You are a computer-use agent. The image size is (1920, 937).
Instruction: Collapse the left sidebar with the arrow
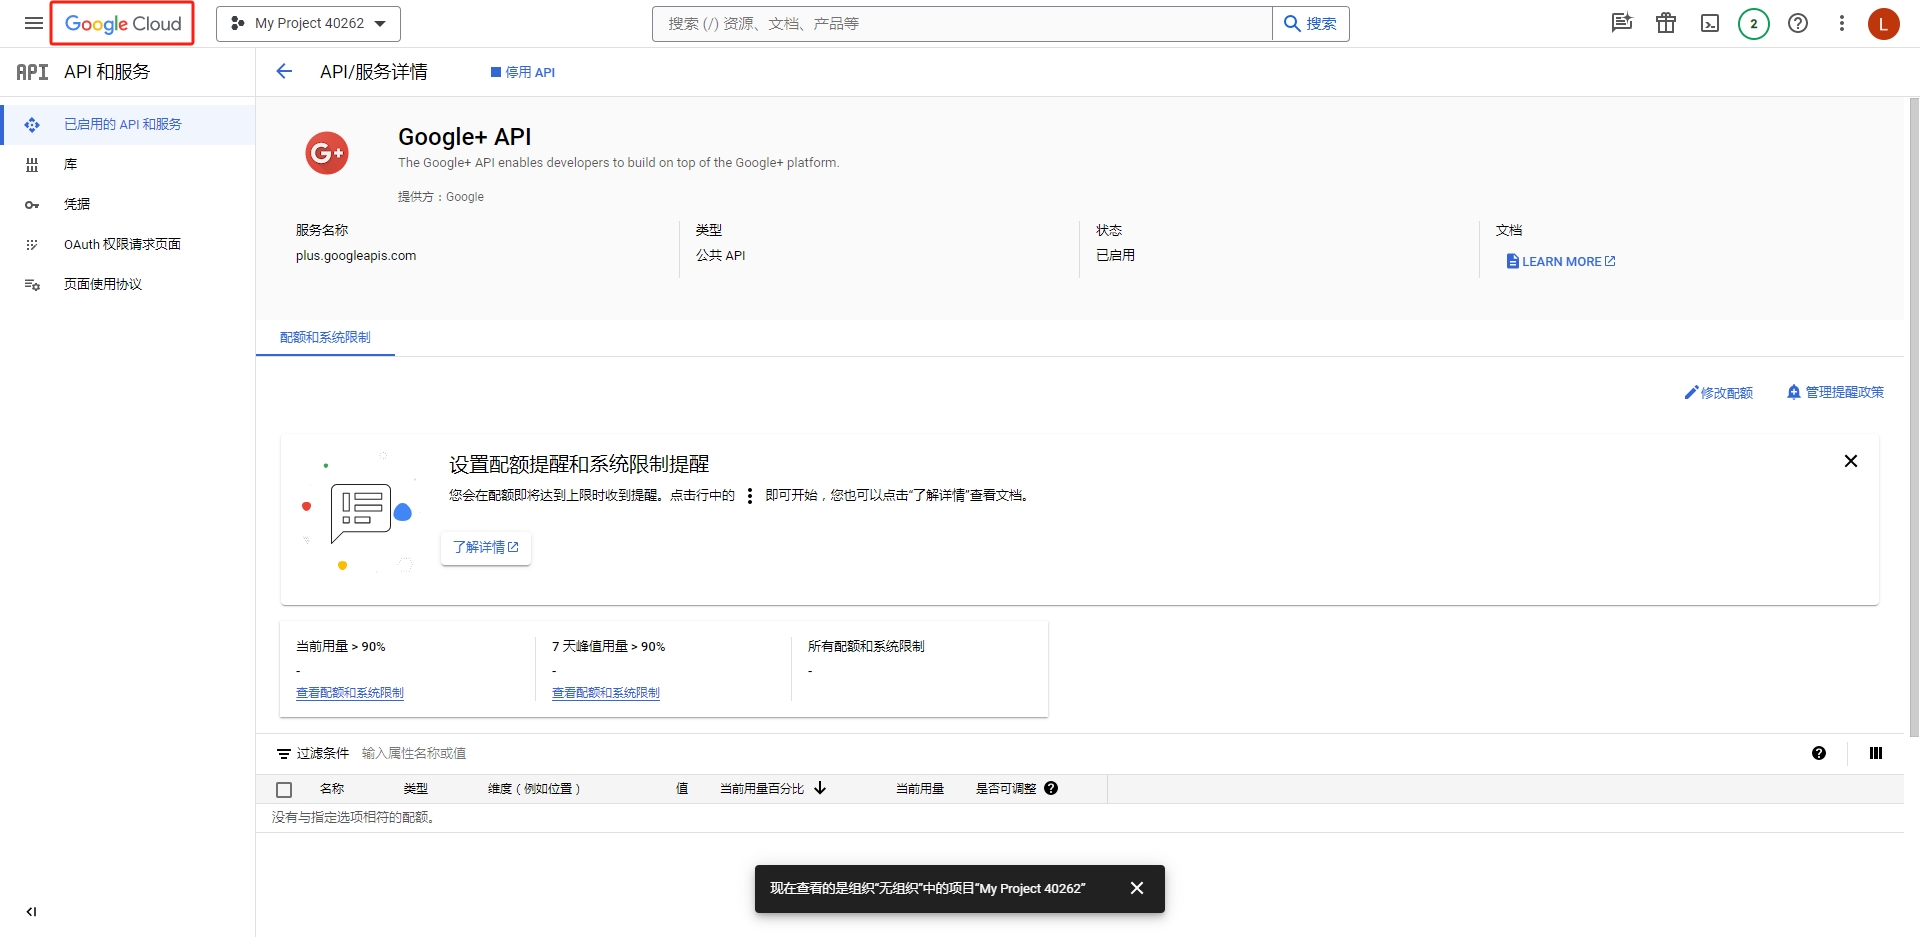point(31,911)
